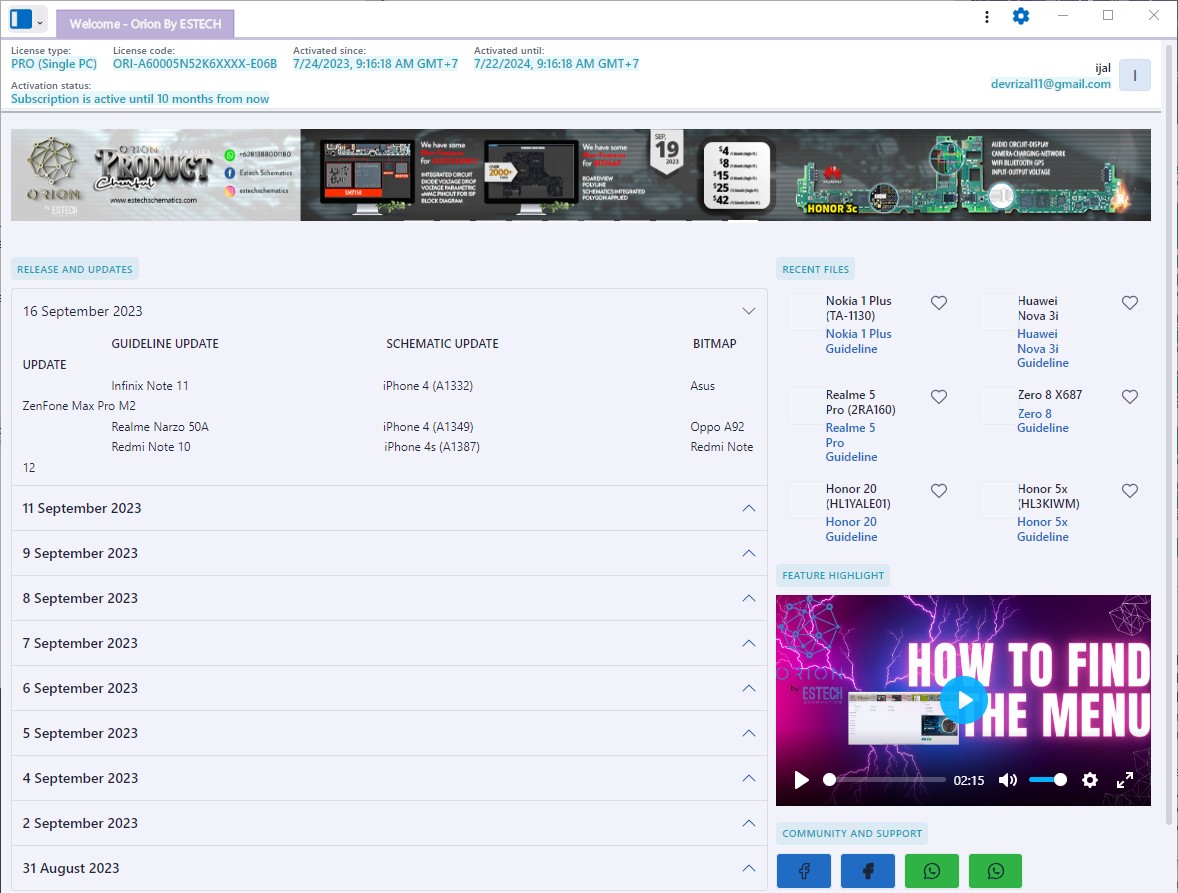Viewport: 1178px width, 893px height.
Task: Click the first green WhatsApp button
Action: point(931,871)
